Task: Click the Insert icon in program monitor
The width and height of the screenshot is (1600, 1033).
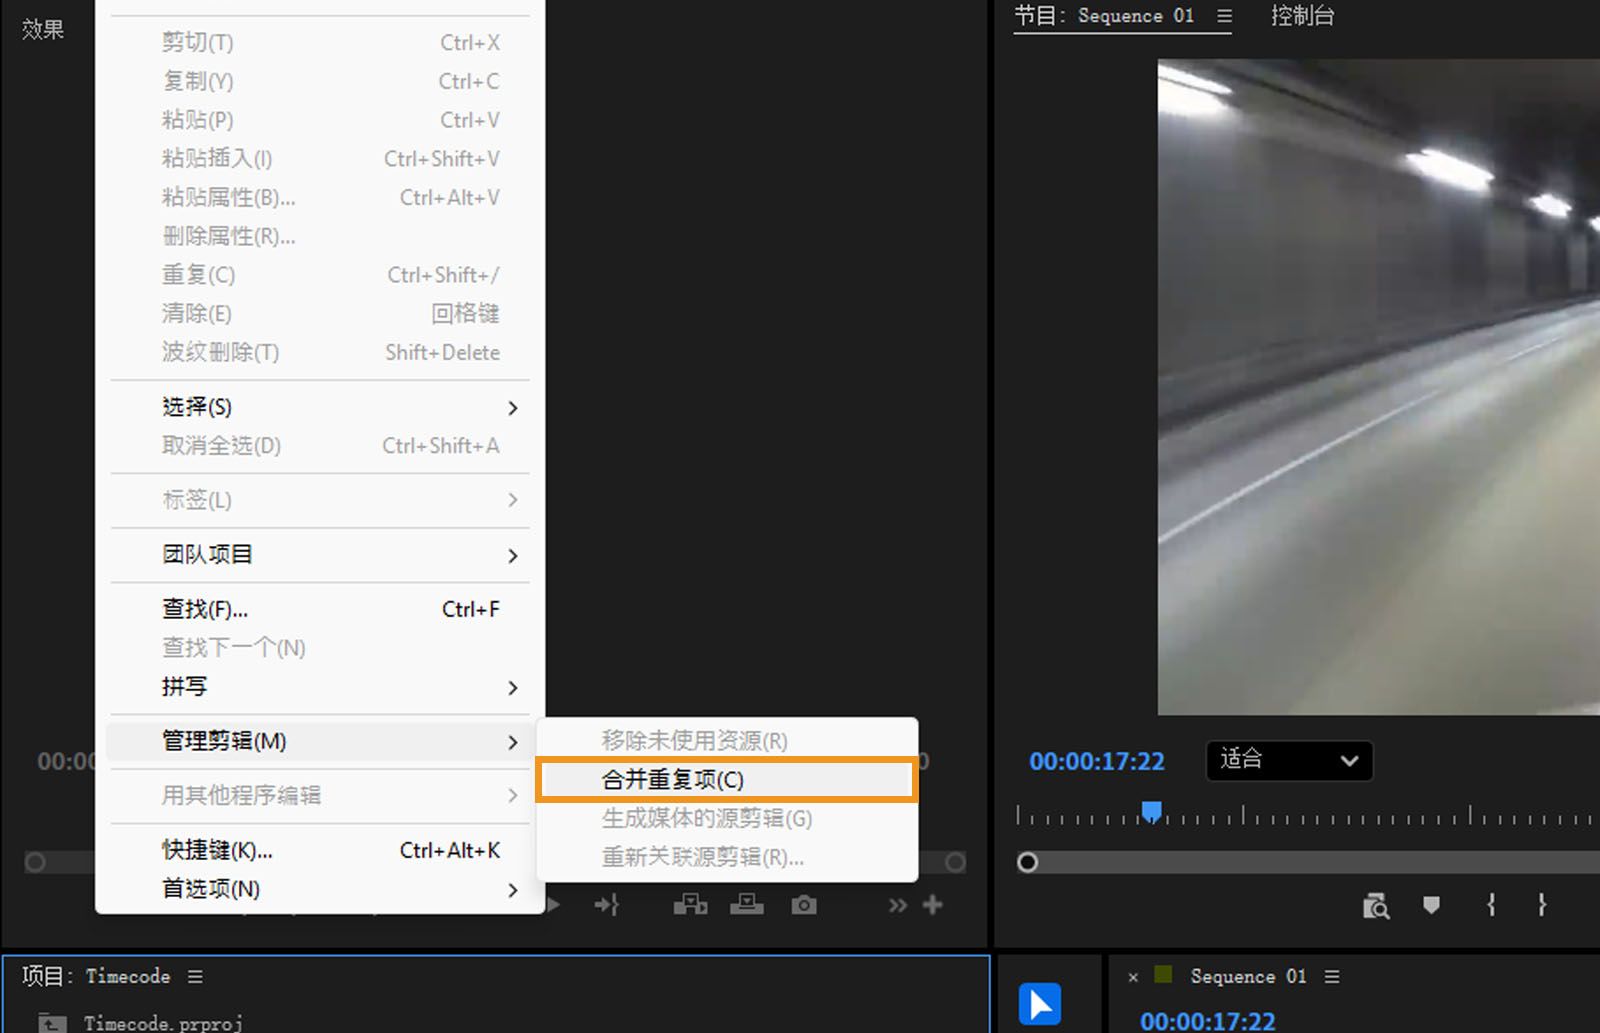Action: [690, 905]
